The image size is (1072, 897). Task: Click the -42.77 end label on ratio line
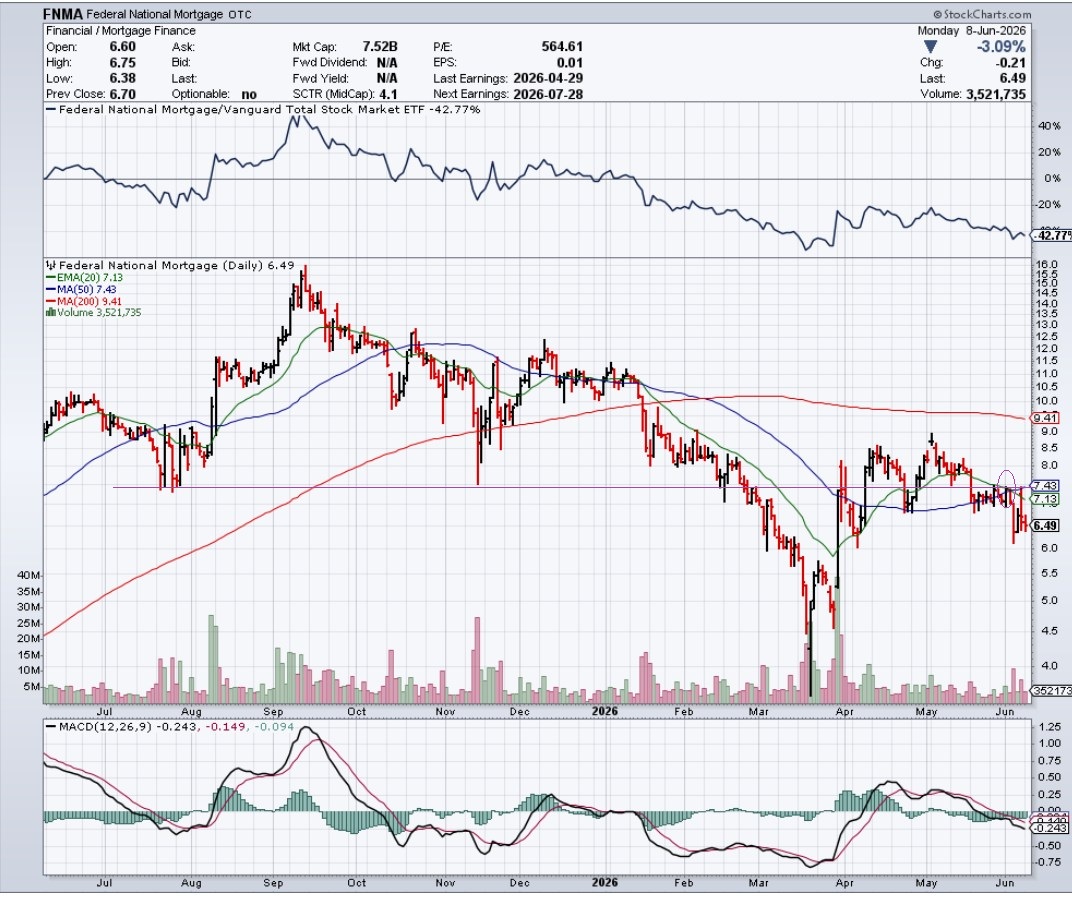pos(1051,235)
